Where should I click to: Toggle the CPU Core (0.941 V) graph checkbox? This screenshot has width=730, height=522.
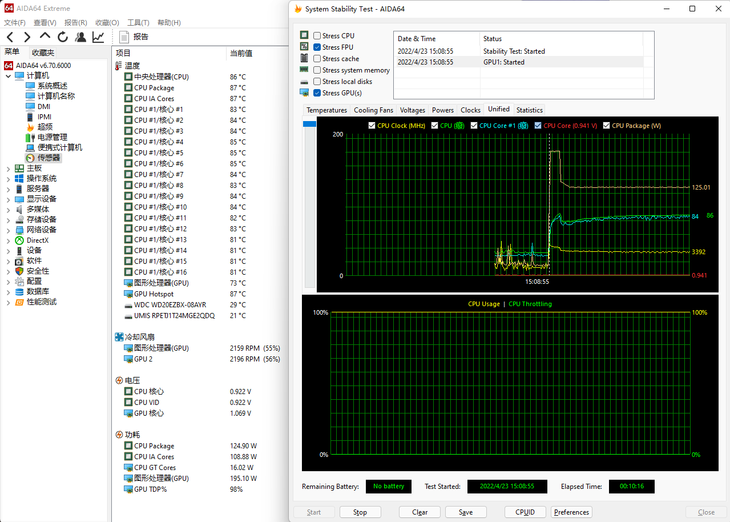click(538, 125)
